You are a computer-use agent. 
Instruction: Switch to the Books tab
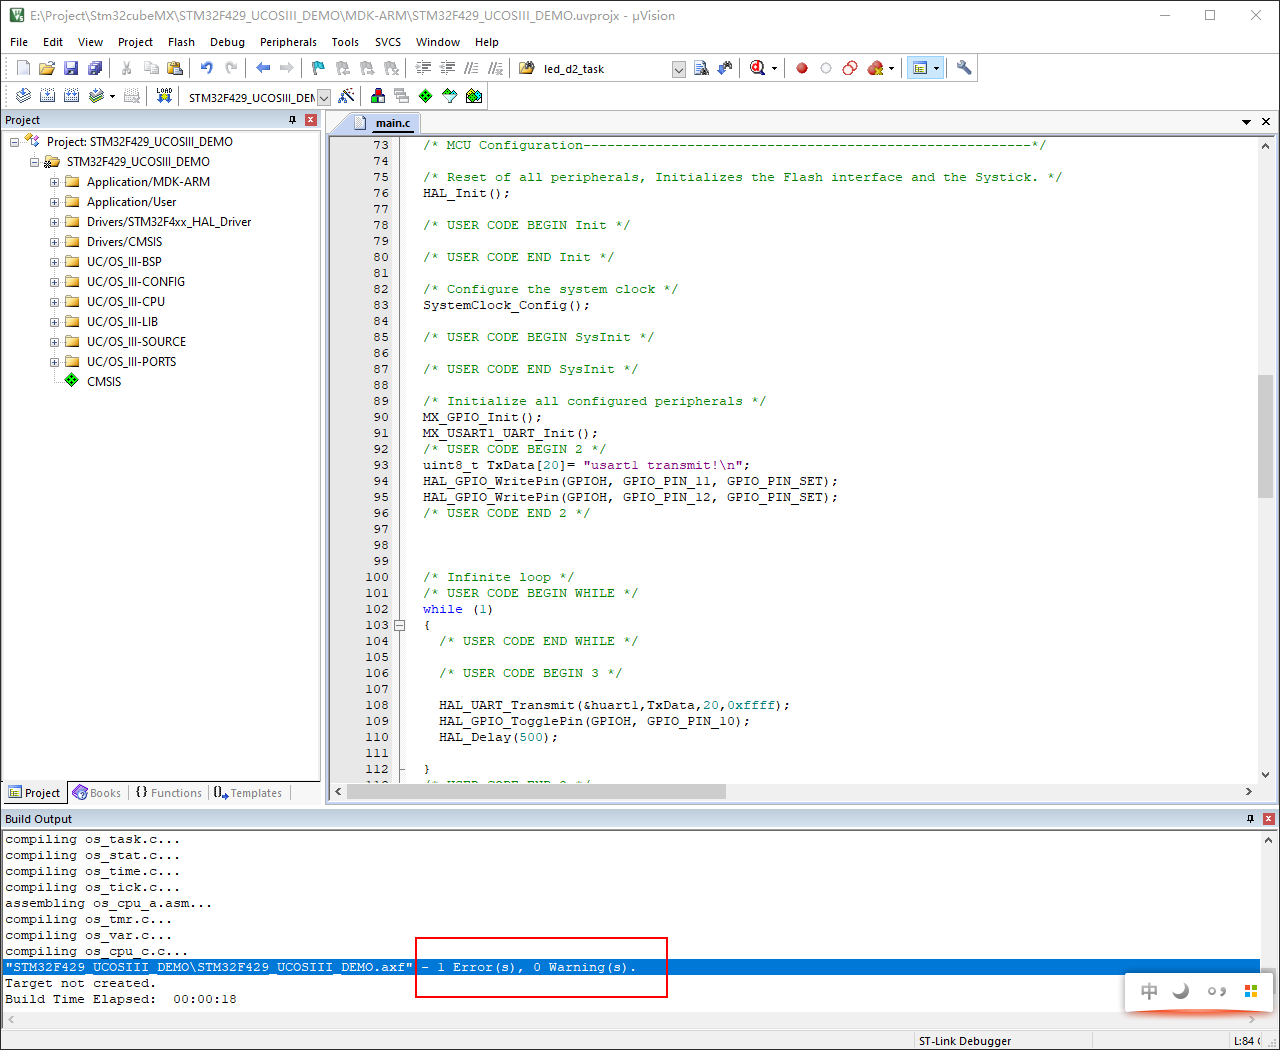[96, 793]
